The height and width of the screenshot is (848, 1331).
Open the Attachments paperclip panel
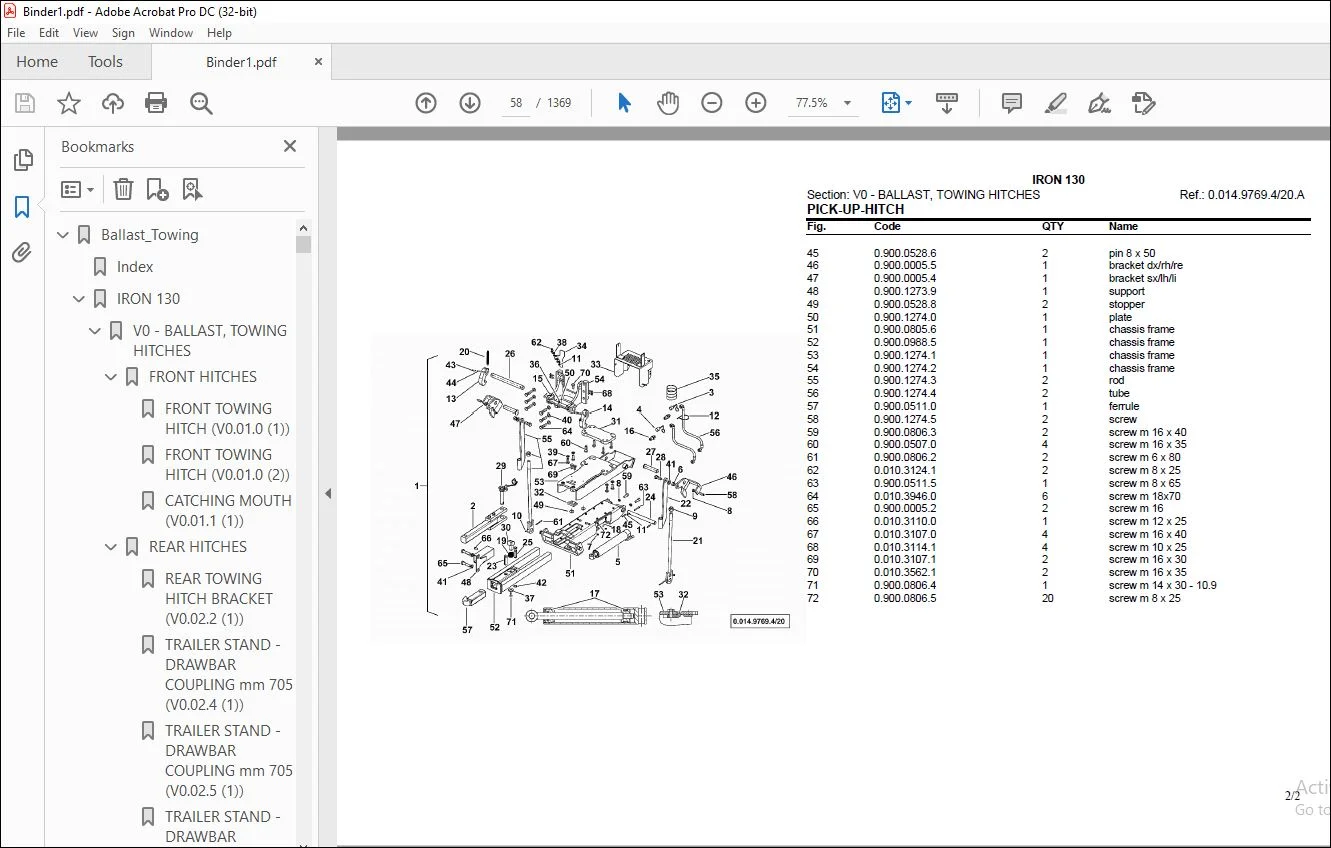point(22,253)
